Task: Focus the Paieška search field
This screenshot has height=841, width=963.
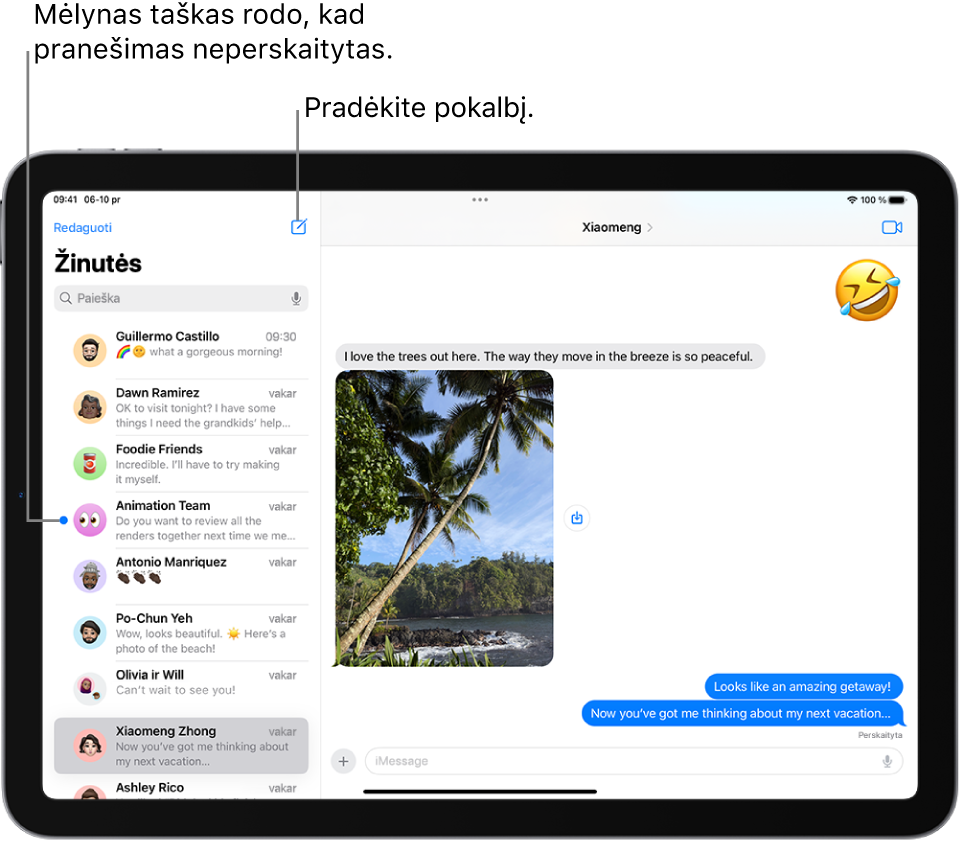Action: (x=181, y=299)
